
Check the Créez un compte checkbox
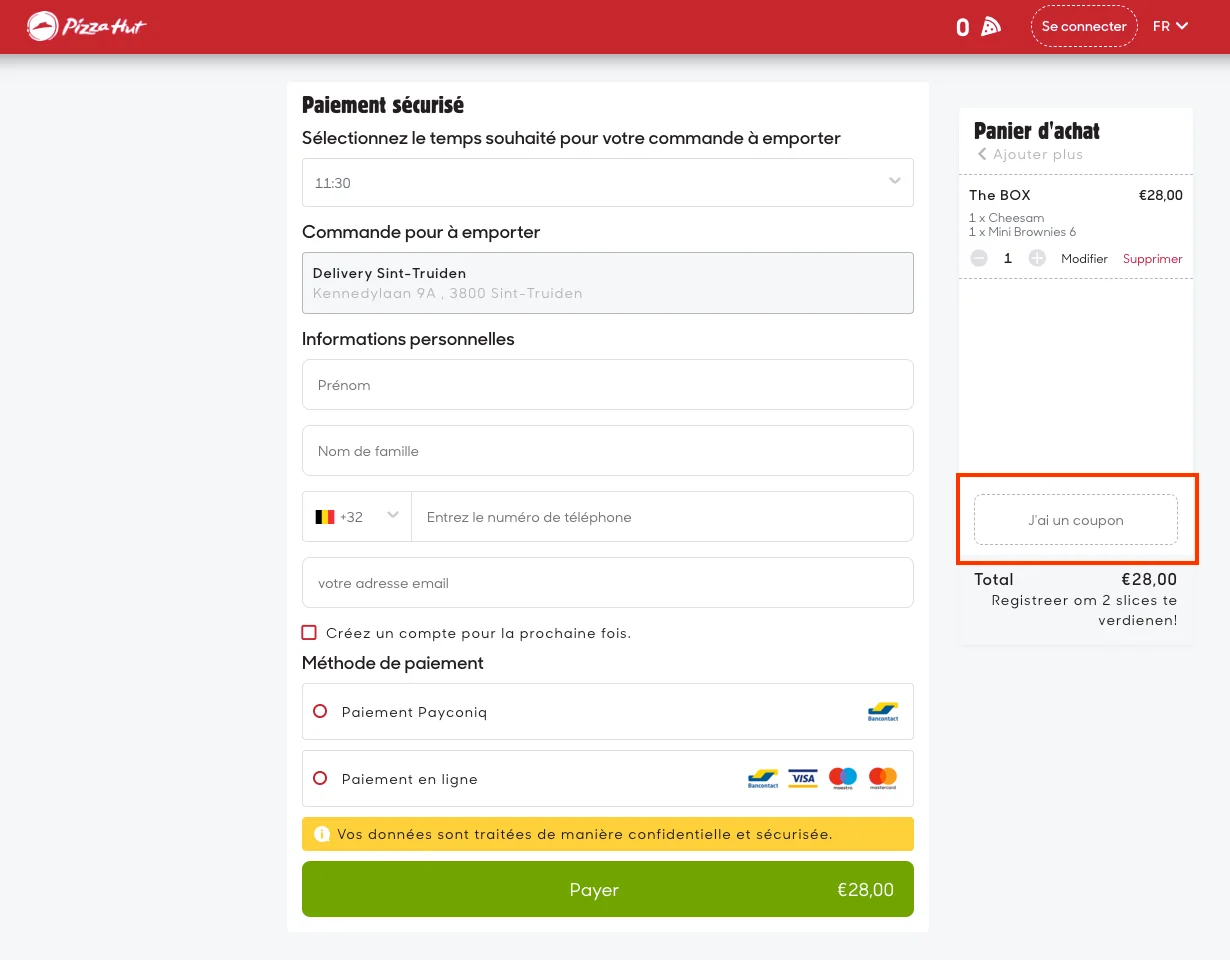click(309, 633)
